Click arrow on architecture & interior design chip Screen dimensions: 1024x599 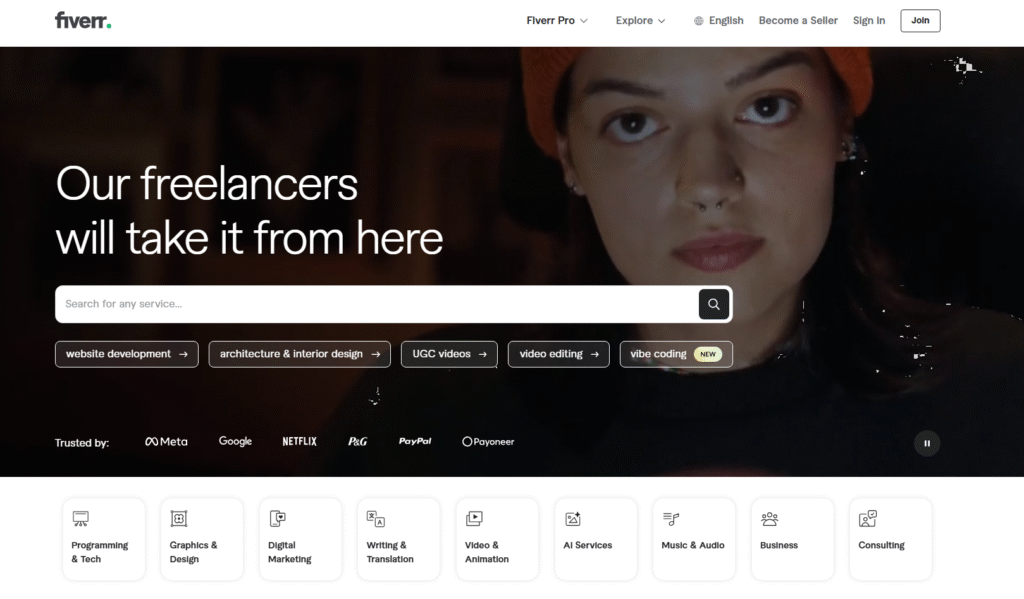pyautogui.click(x=376, y=354)
